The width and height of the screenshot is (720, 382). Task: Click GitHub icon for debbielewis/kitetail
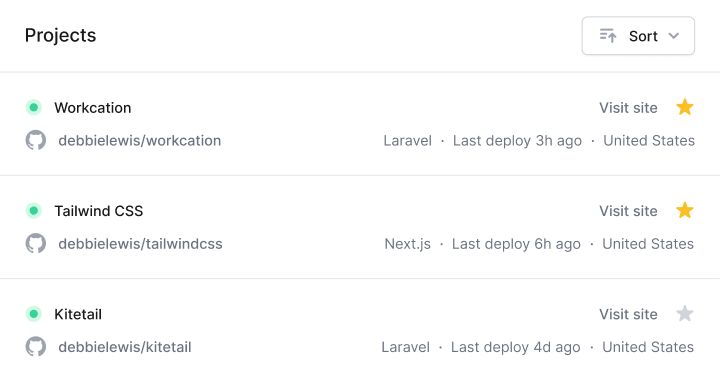point(36,347)
